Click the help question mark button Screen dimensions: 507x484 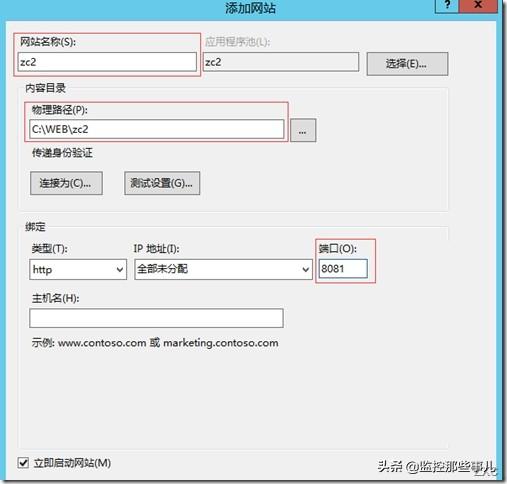[447, 6]
